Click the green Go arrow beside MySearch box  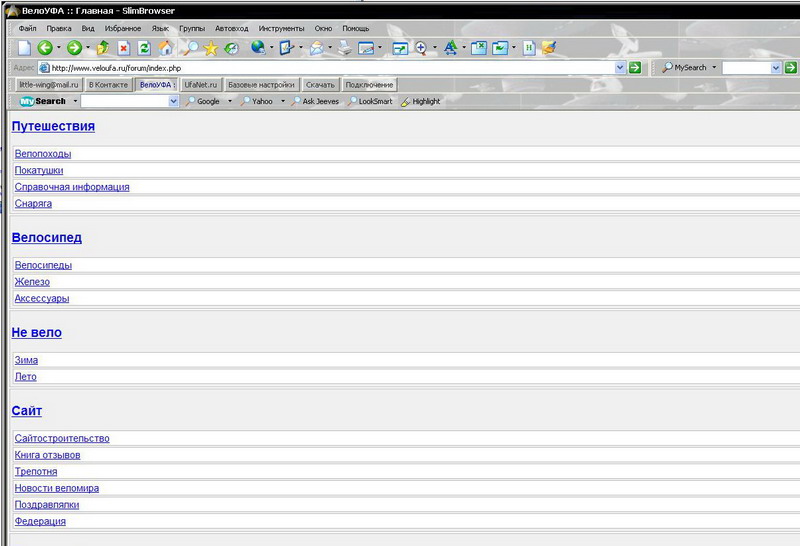coord(790,67)
